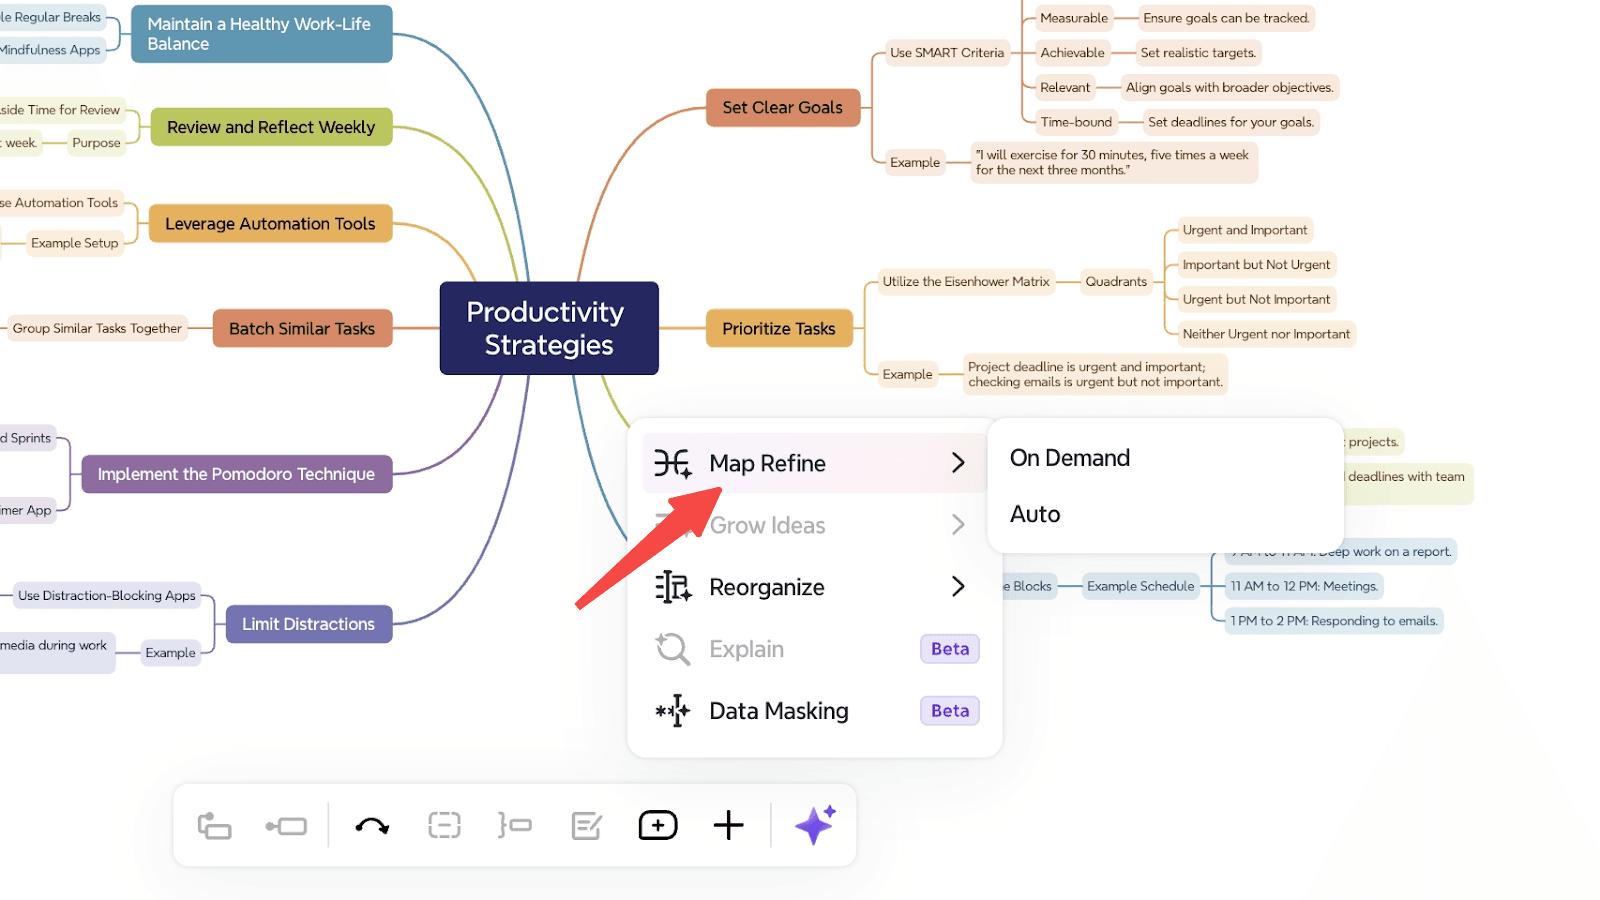Click the plus insert icon in toolbar
1600x900 pixels.
coord(729,826)
